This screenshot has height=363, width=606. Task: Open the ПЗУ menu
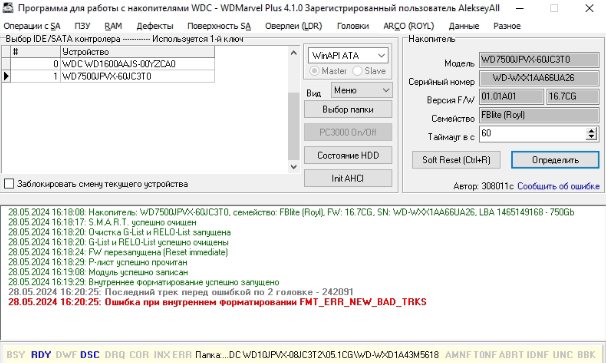(82, 26)
